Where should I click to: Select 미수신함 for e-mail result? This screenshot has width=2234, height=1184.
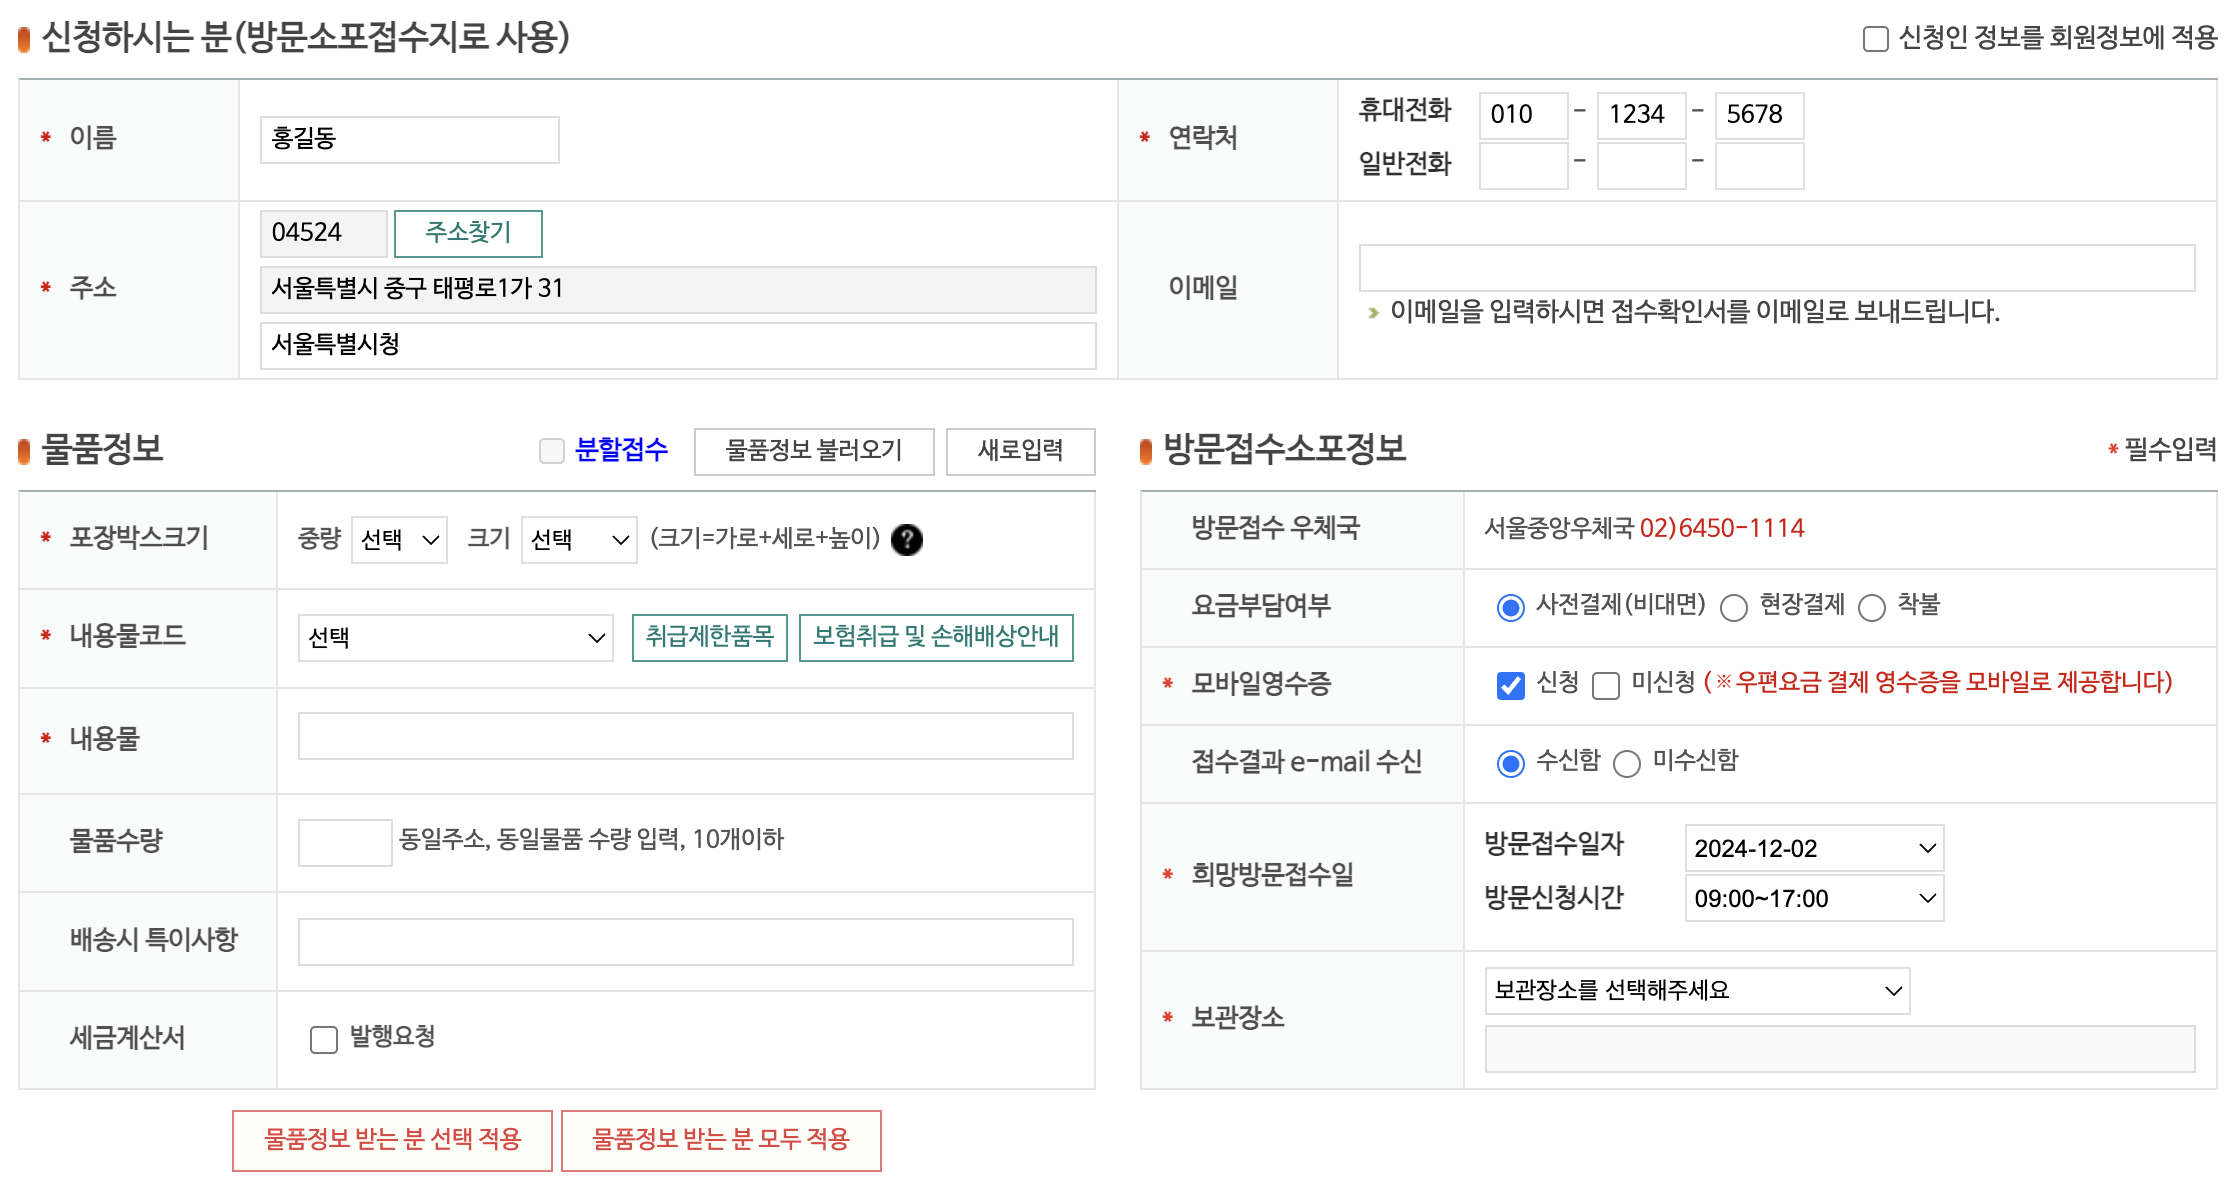click(x=1627, y=763)
